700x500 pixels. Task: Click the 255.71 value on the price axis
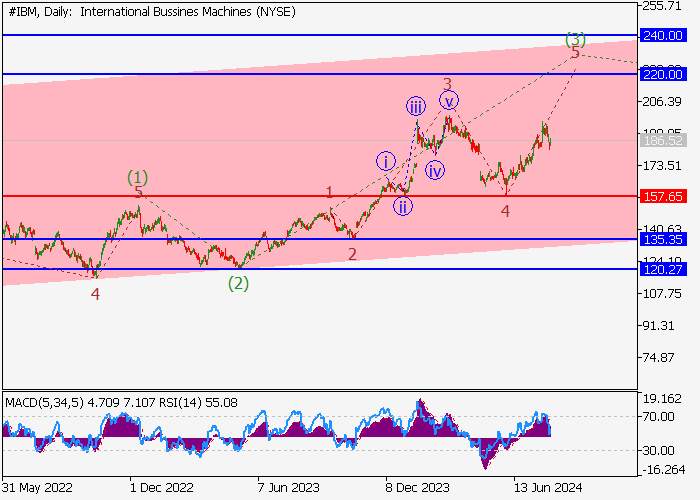coord(662,6)
